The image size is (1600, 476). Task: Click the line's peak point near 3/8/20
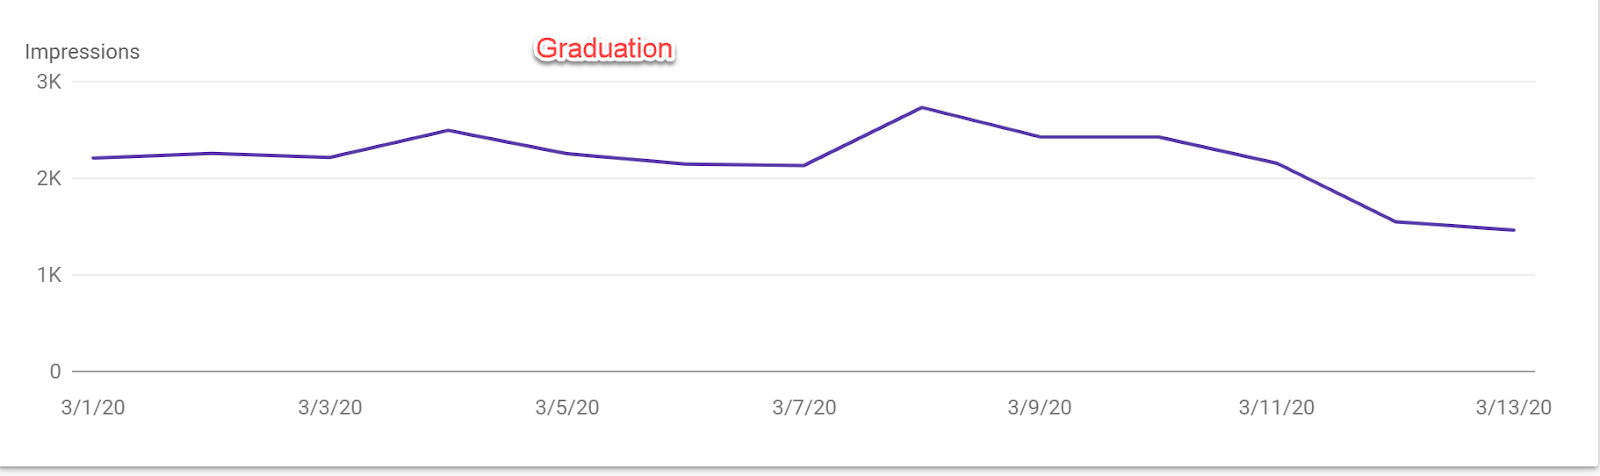922,107
